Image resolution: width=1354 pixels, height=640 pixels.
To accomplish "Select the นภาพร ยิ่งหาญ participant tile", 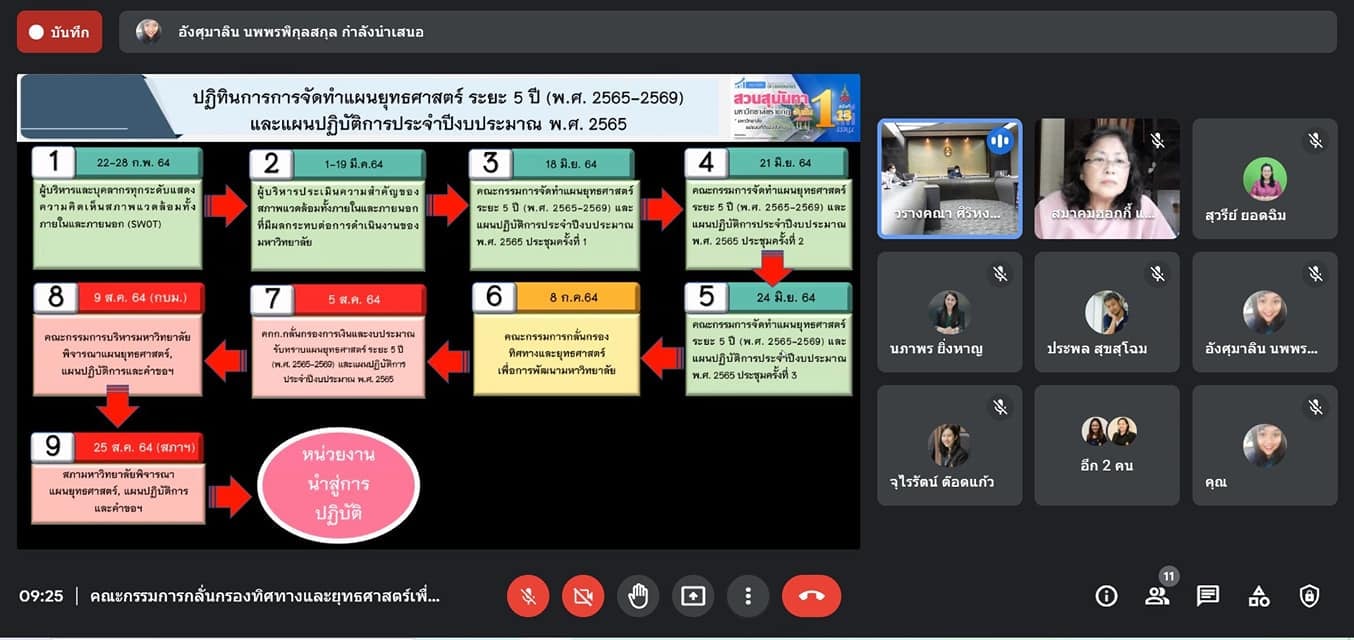I will click(949, 312).
